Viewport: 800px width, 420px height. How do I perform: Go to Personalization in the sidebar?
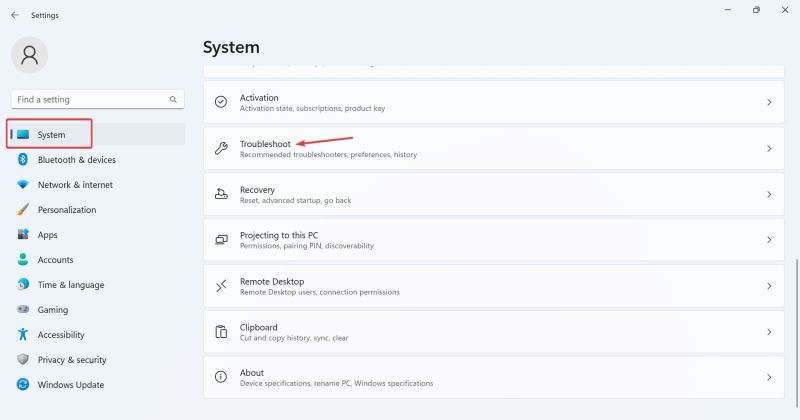(67, 210)
